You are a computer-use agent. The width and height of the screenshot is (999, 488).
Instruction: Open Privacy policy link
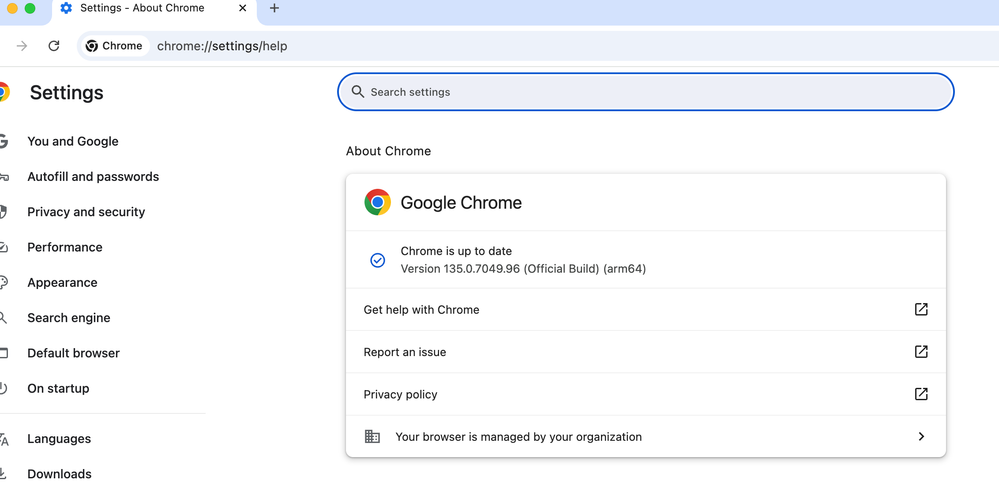click(645, 394)
